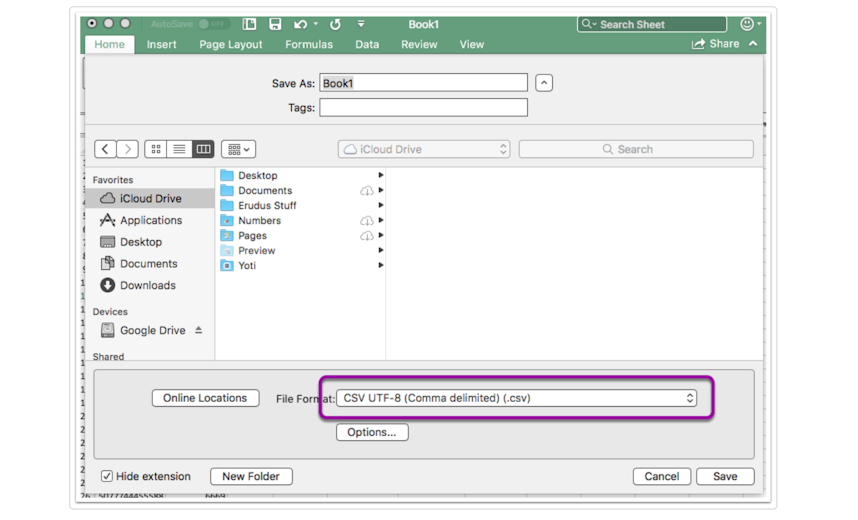Screen dimensions: 858x520
Task: Select the Erudus Stuff folder
Action: 302,205
